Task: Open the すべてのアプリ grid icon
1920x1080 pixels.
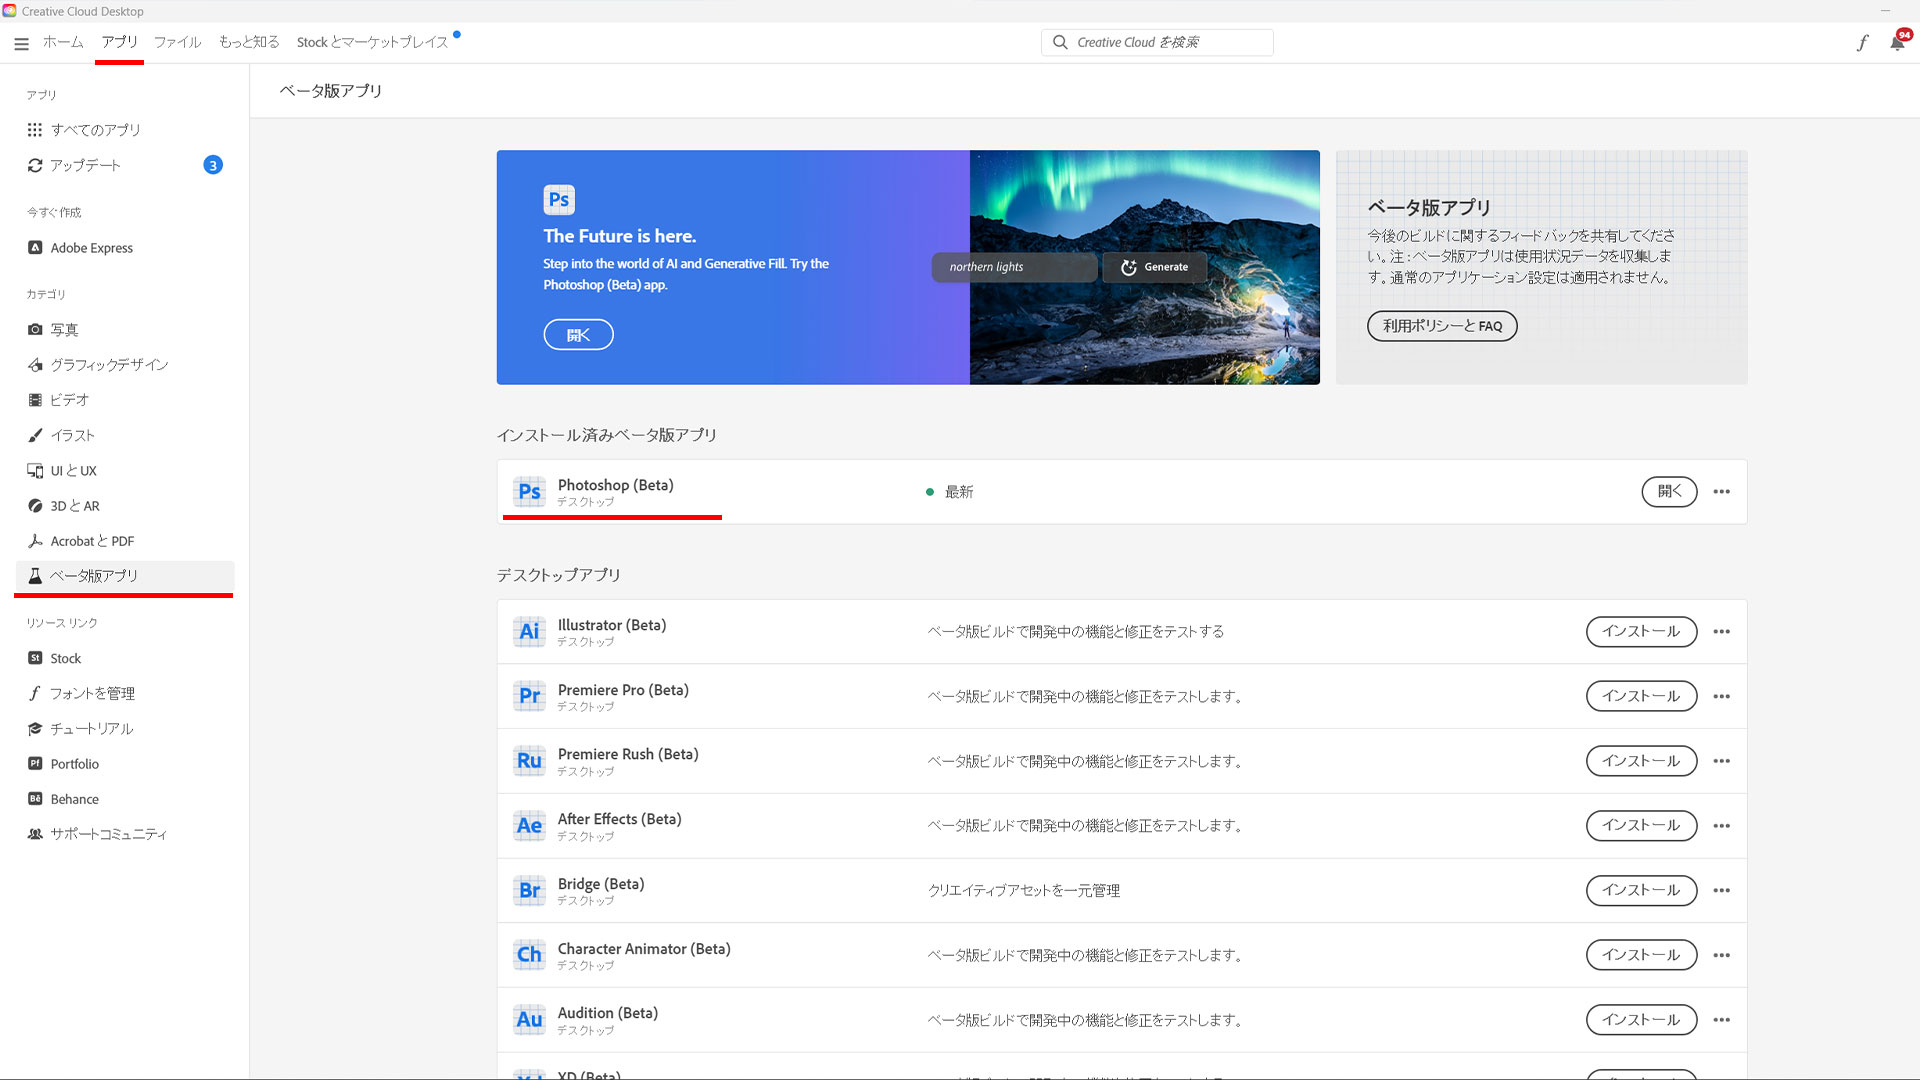Action: point(35,129)
